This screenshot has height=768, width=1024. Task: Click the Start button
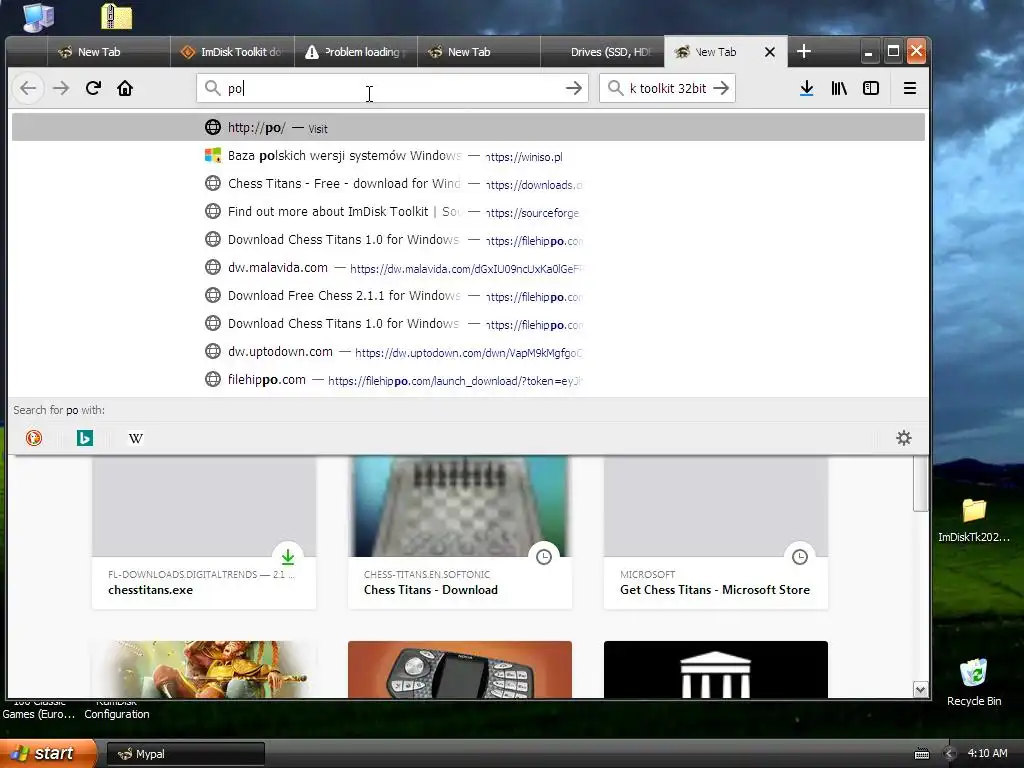(x=48, y=754)
